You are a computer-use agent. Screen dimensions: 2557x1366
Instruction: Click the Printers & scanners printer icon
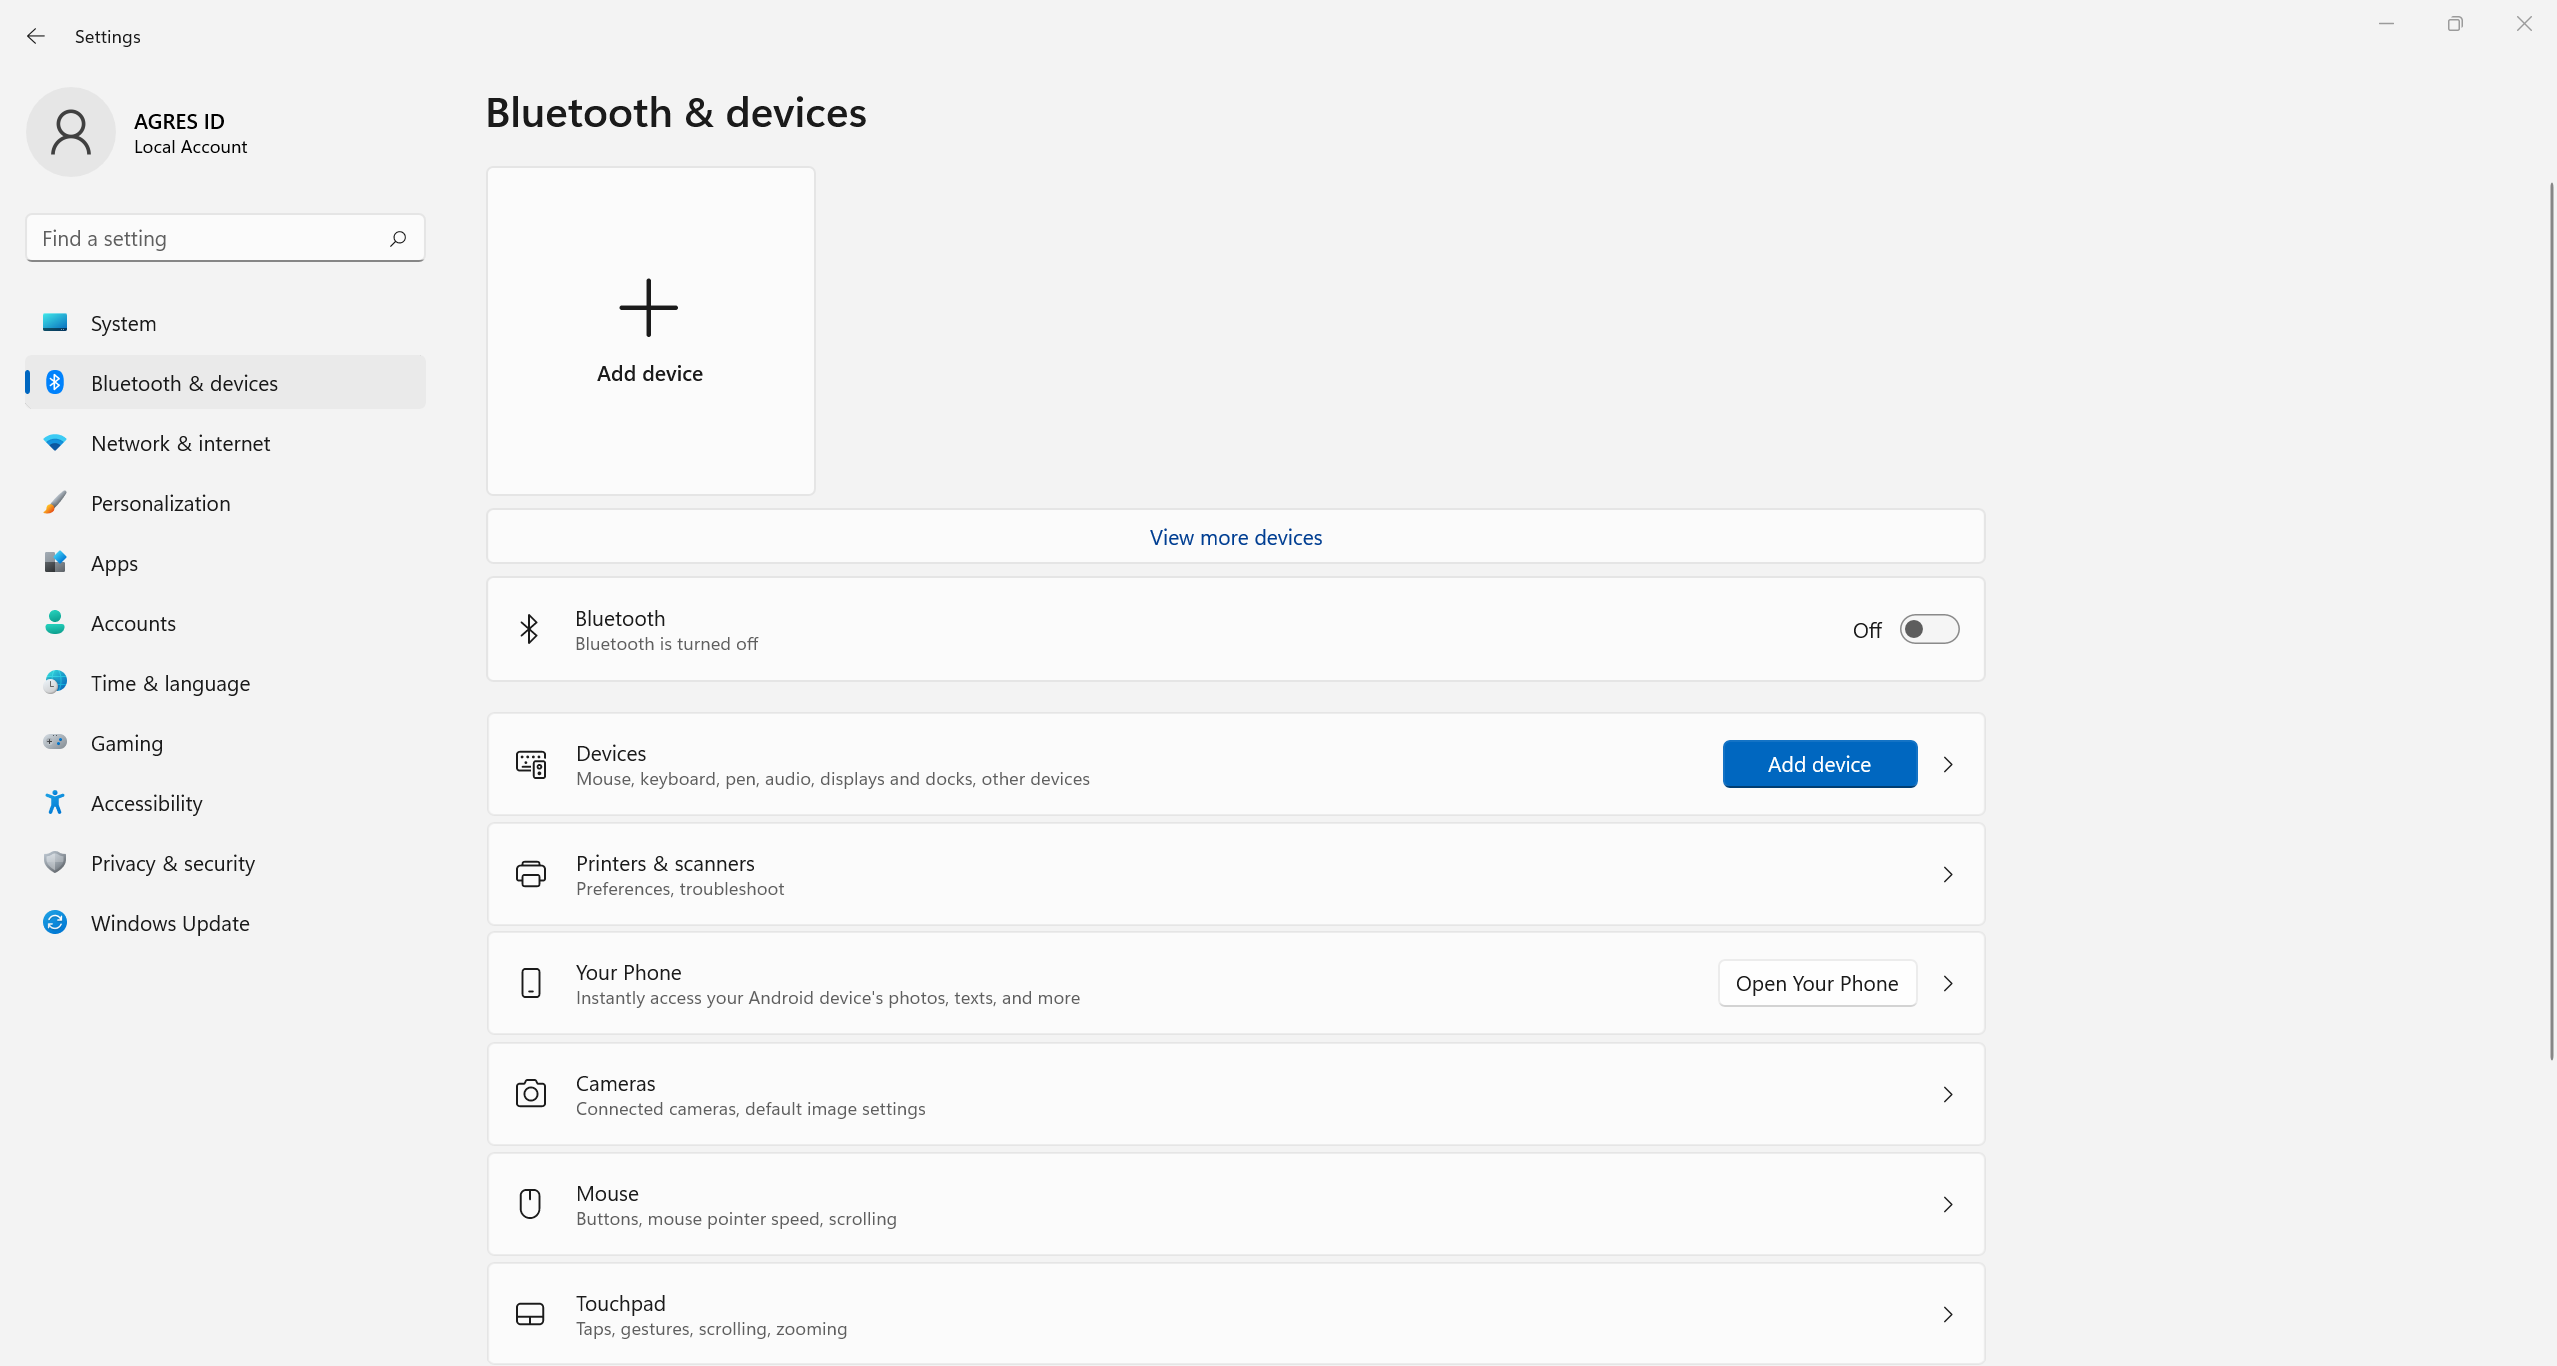click(531, 874)
